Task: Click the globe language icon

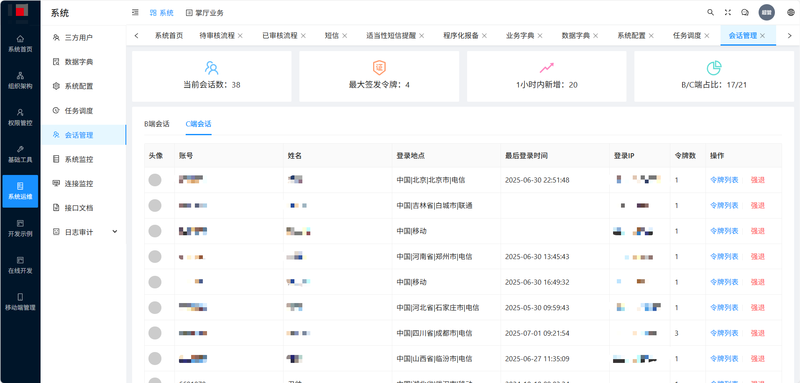Action: pyautogui.click(x=790, y=13)
